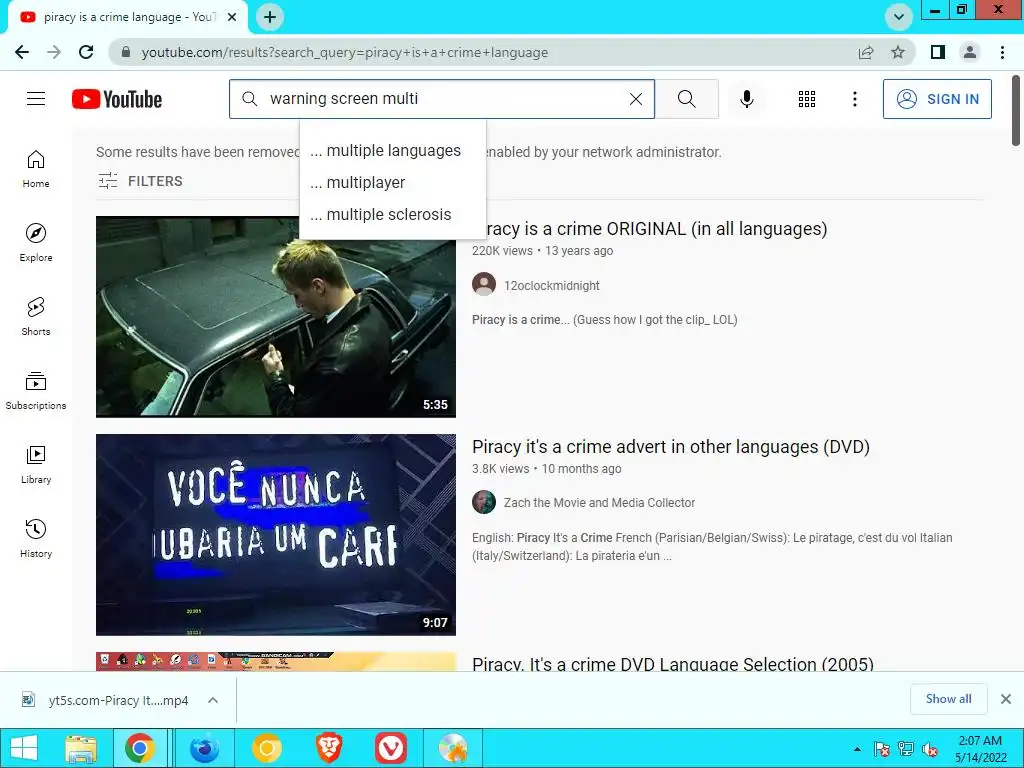Click the browser address bar URL
1024x768 pixels.
tap(344, 52)
